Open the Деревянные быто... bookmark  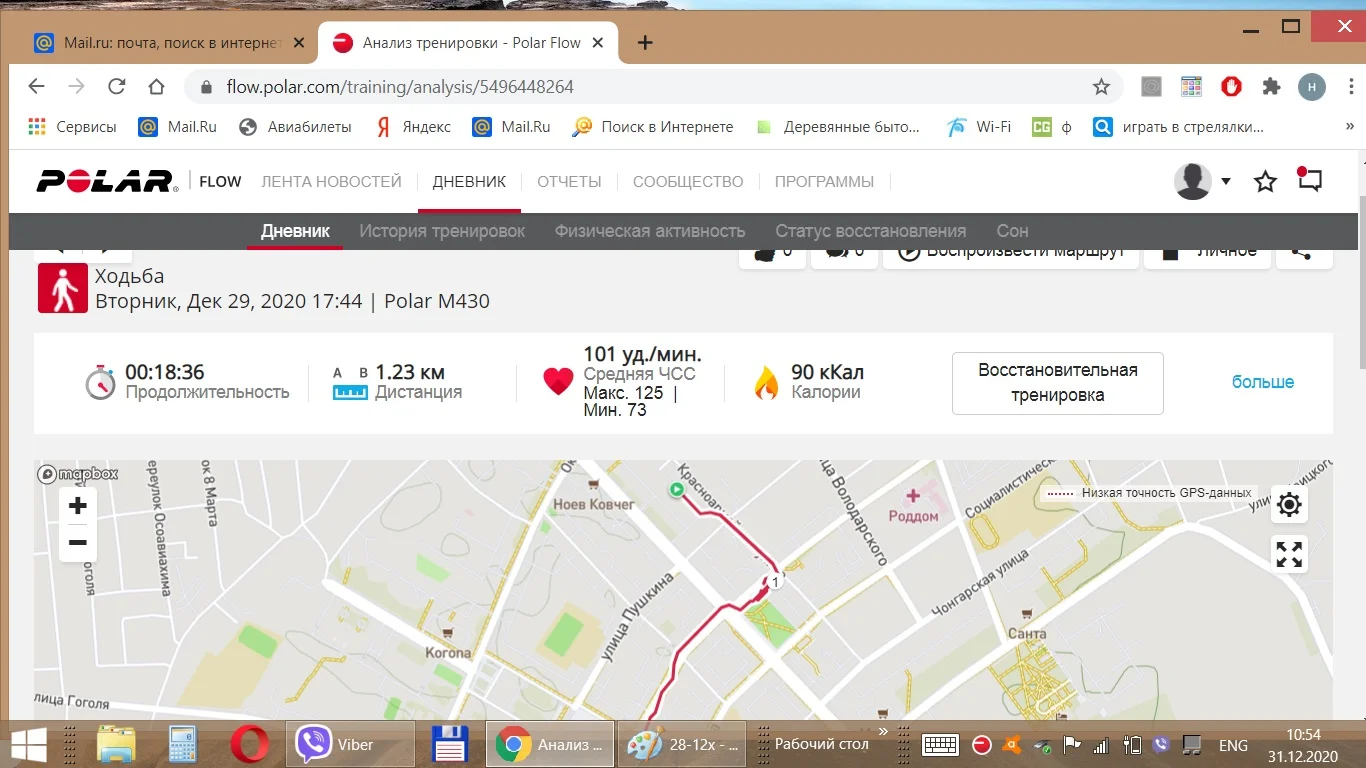(x=838, y=127)
